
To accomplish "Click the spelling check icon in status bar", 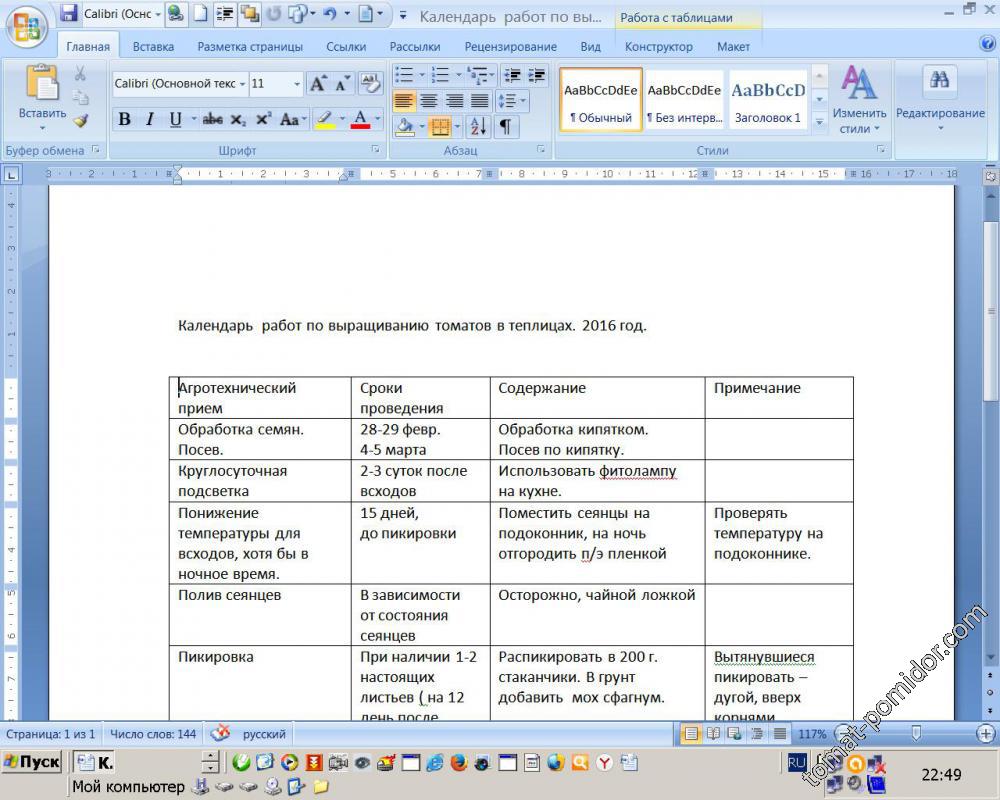I will [221, 734].
